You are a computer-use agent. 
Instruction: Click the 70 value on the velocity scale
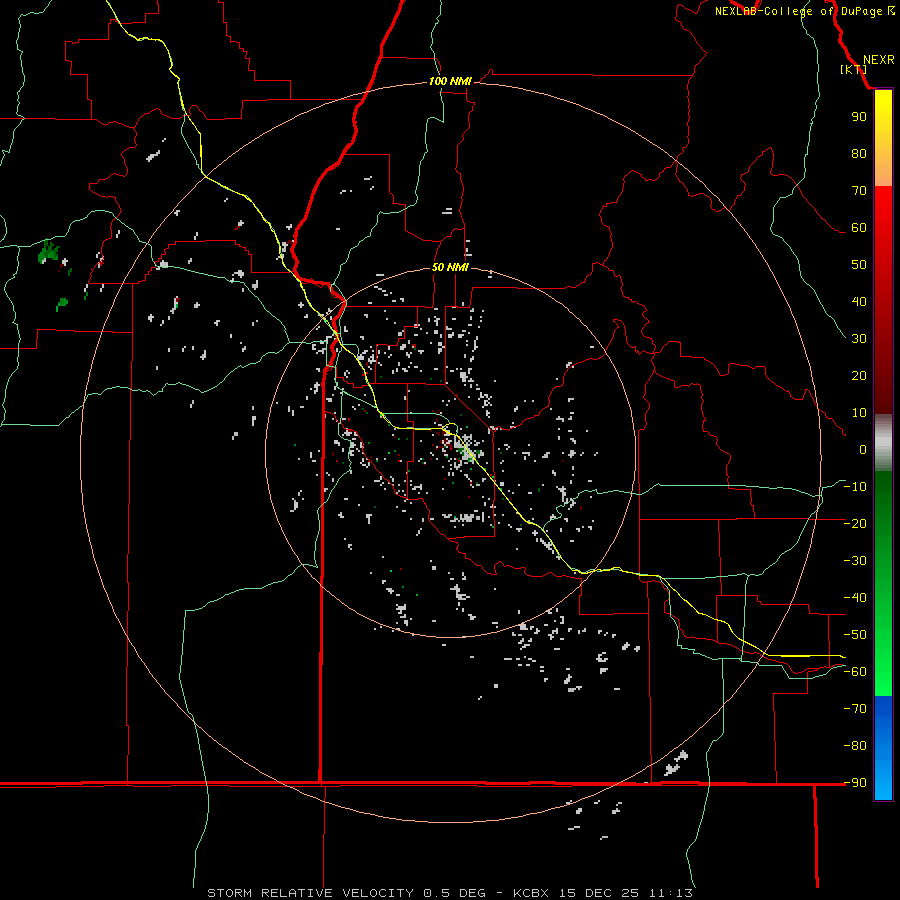point(859,191)
